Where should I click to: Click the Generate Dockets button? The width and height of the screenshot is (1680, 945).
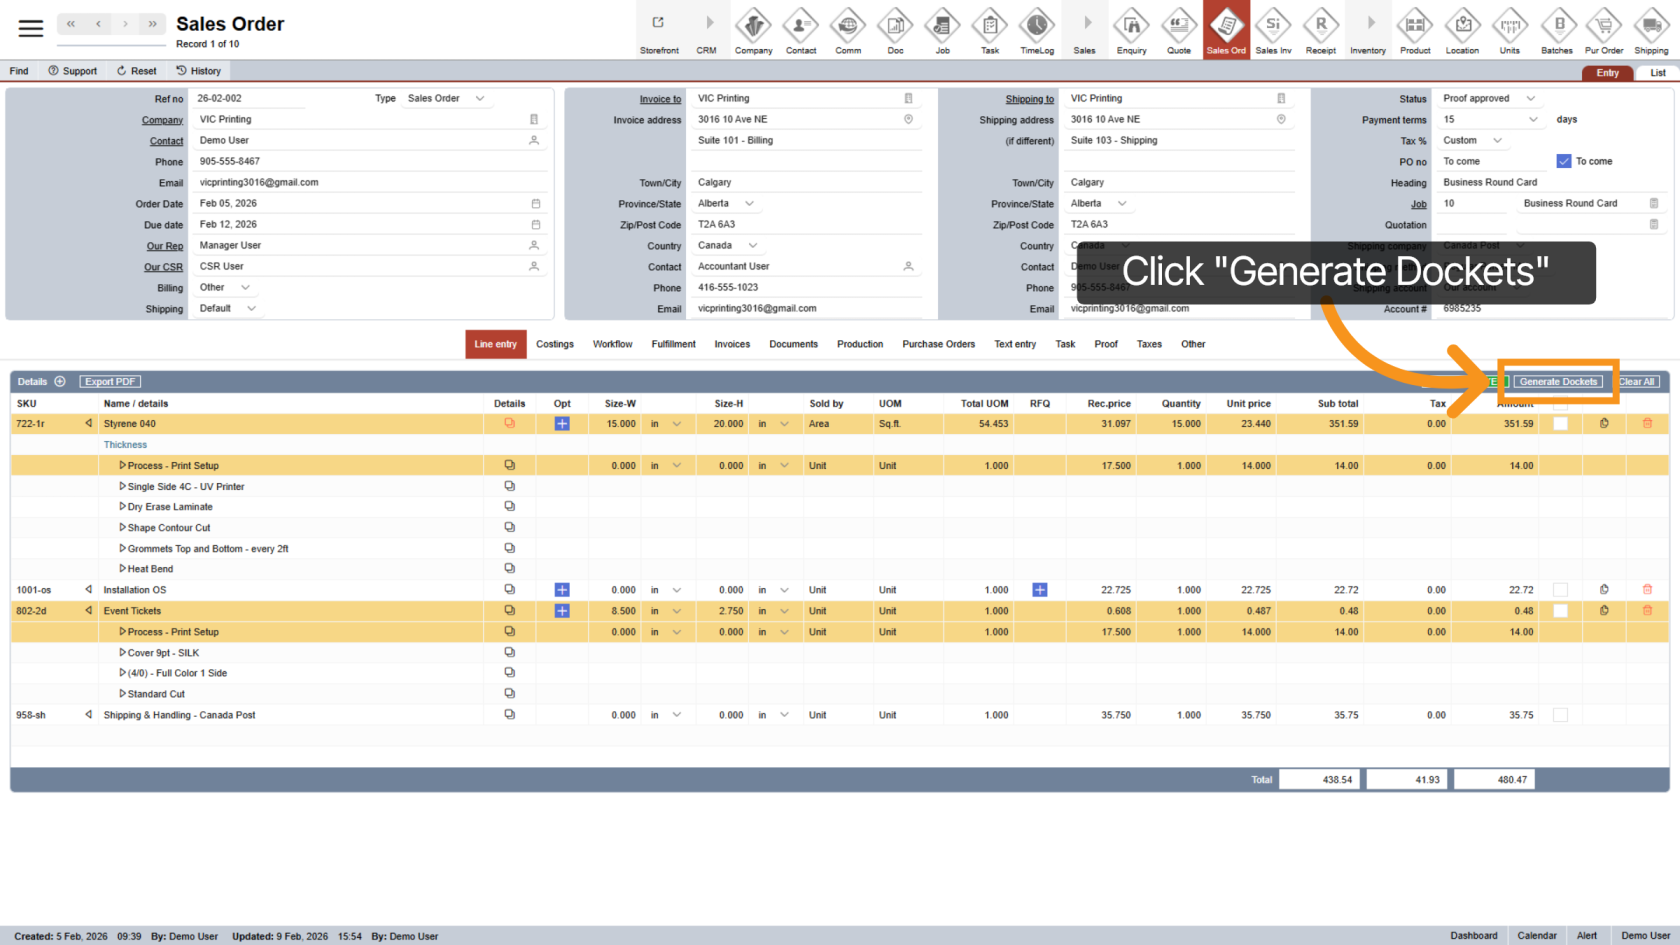tap(1558, 382)
